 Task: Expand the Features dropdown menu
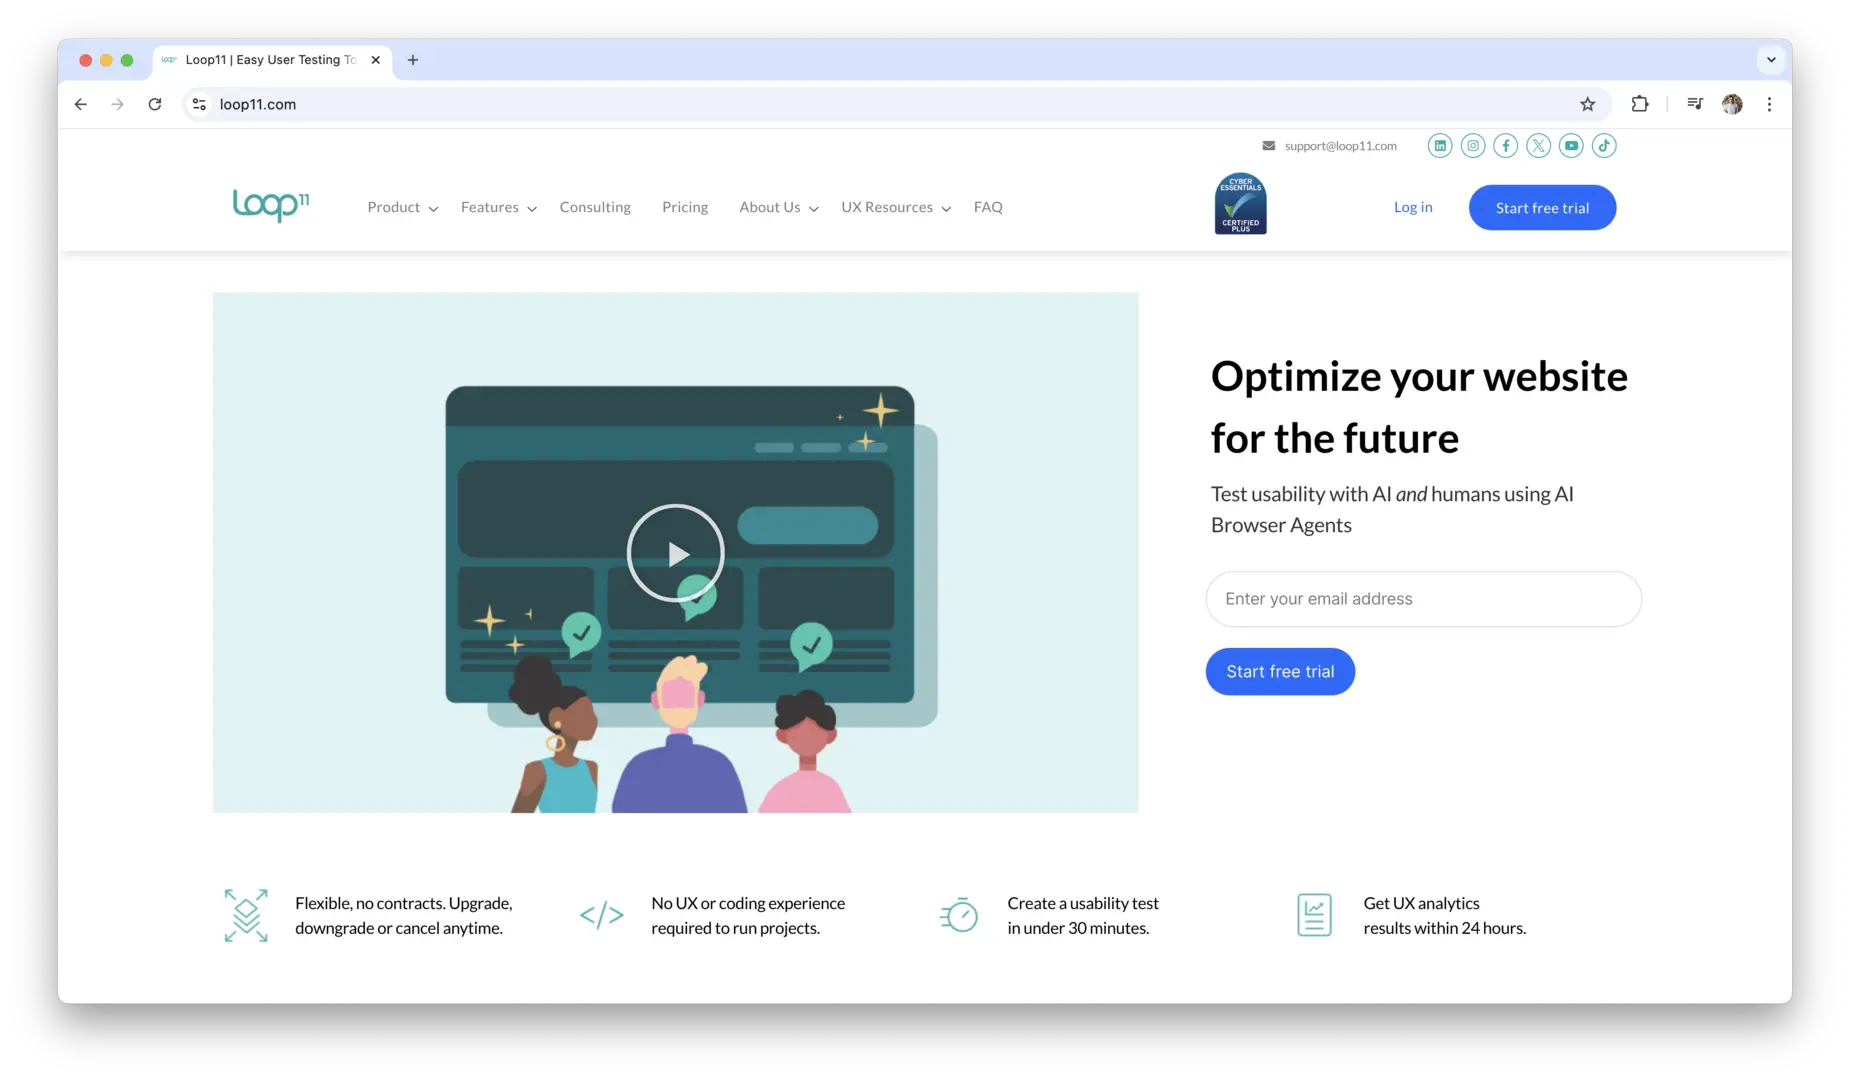[498, 207]
